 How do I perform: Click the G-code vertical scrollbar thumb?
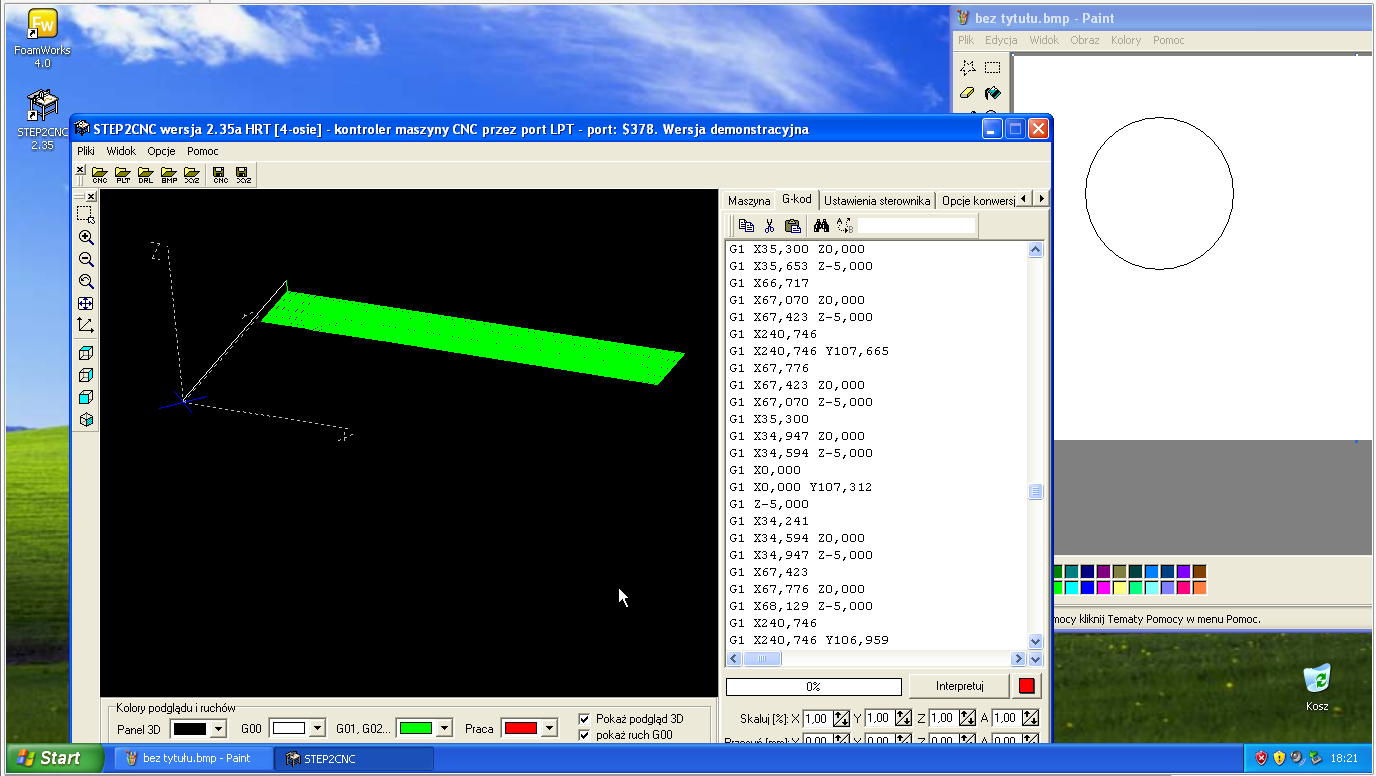click(1035, 492)
